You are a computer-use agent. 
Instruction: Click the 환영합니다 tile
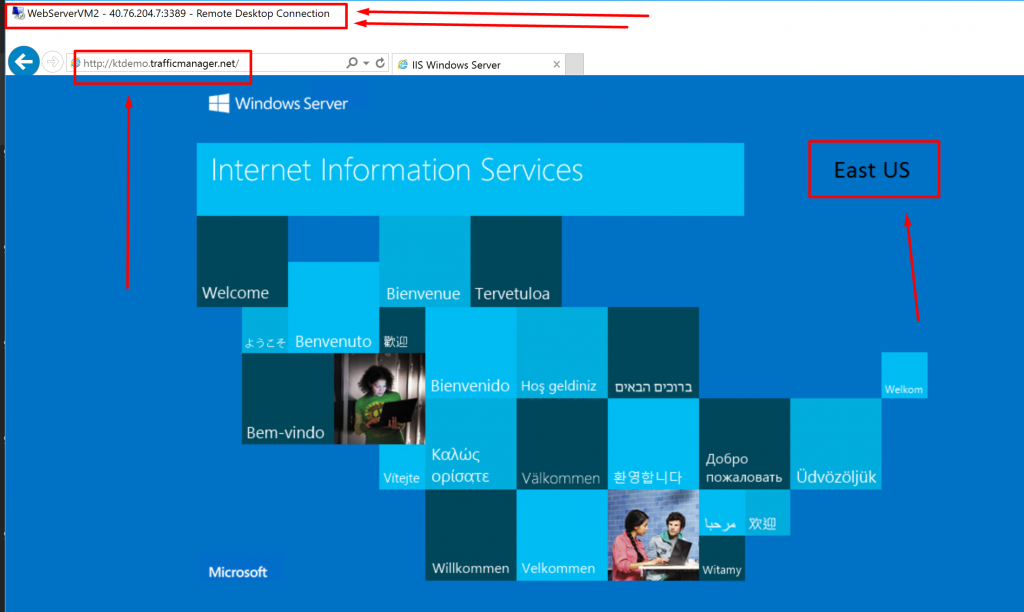pyautogui.click(x=653, y=444)
